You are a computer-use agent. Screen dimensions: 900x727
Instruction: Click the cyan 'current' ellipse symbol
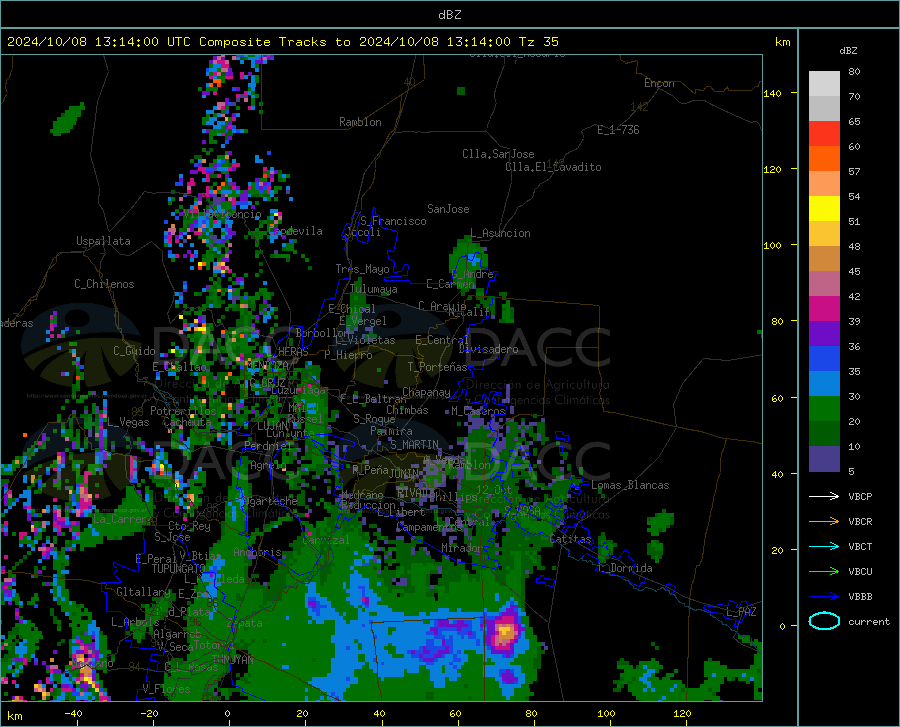[x=824, y=621]
